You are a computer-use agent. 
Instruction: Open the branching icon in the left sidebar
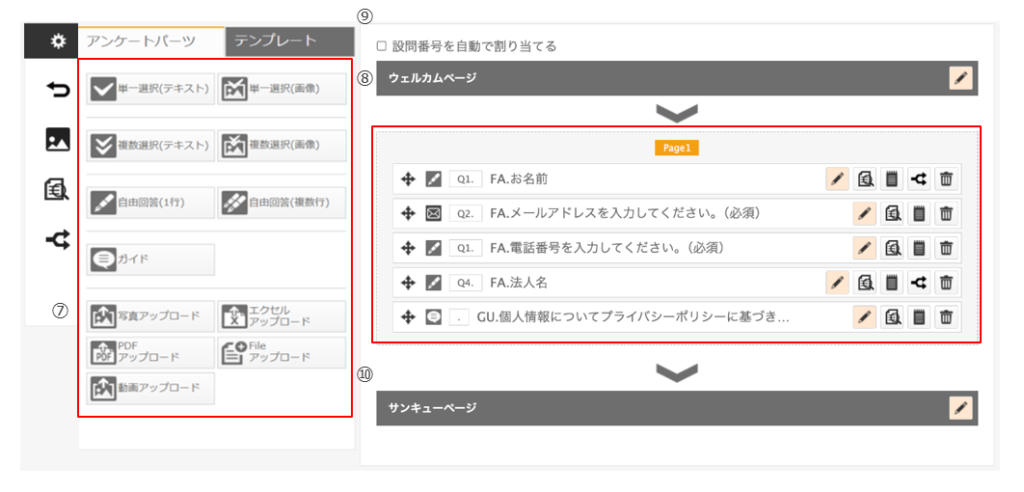click(x=58, y=240)
